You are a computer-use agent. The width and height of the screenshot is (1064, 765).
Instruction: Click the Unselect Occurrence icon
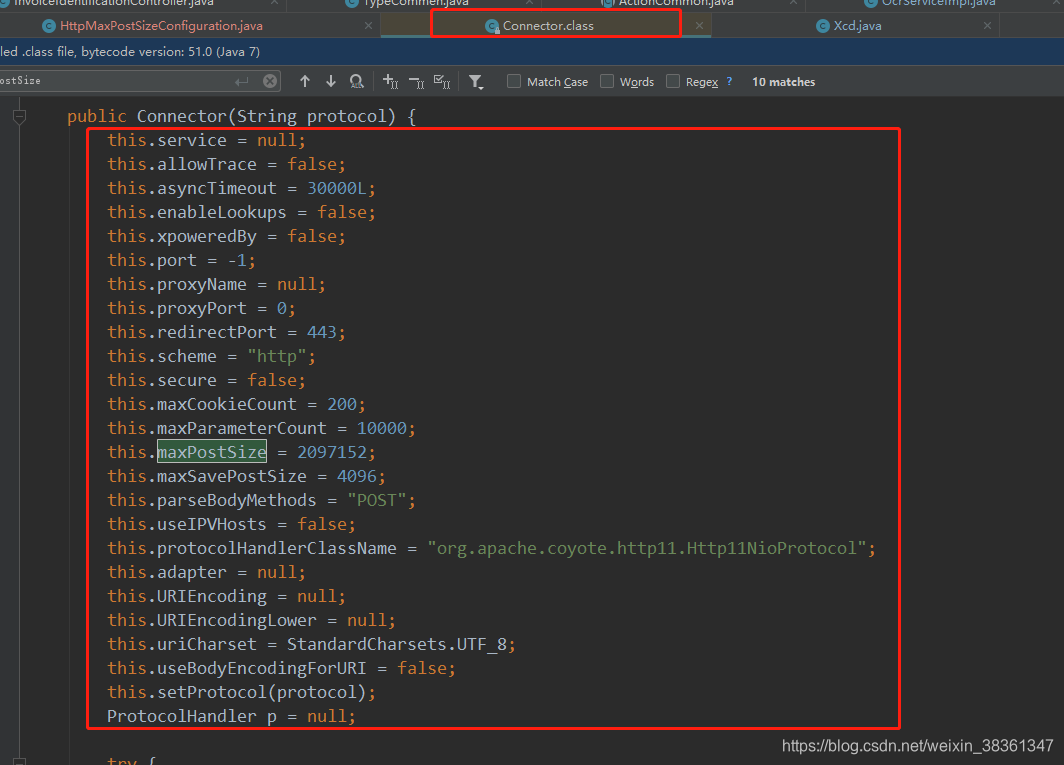click(415, 82)
